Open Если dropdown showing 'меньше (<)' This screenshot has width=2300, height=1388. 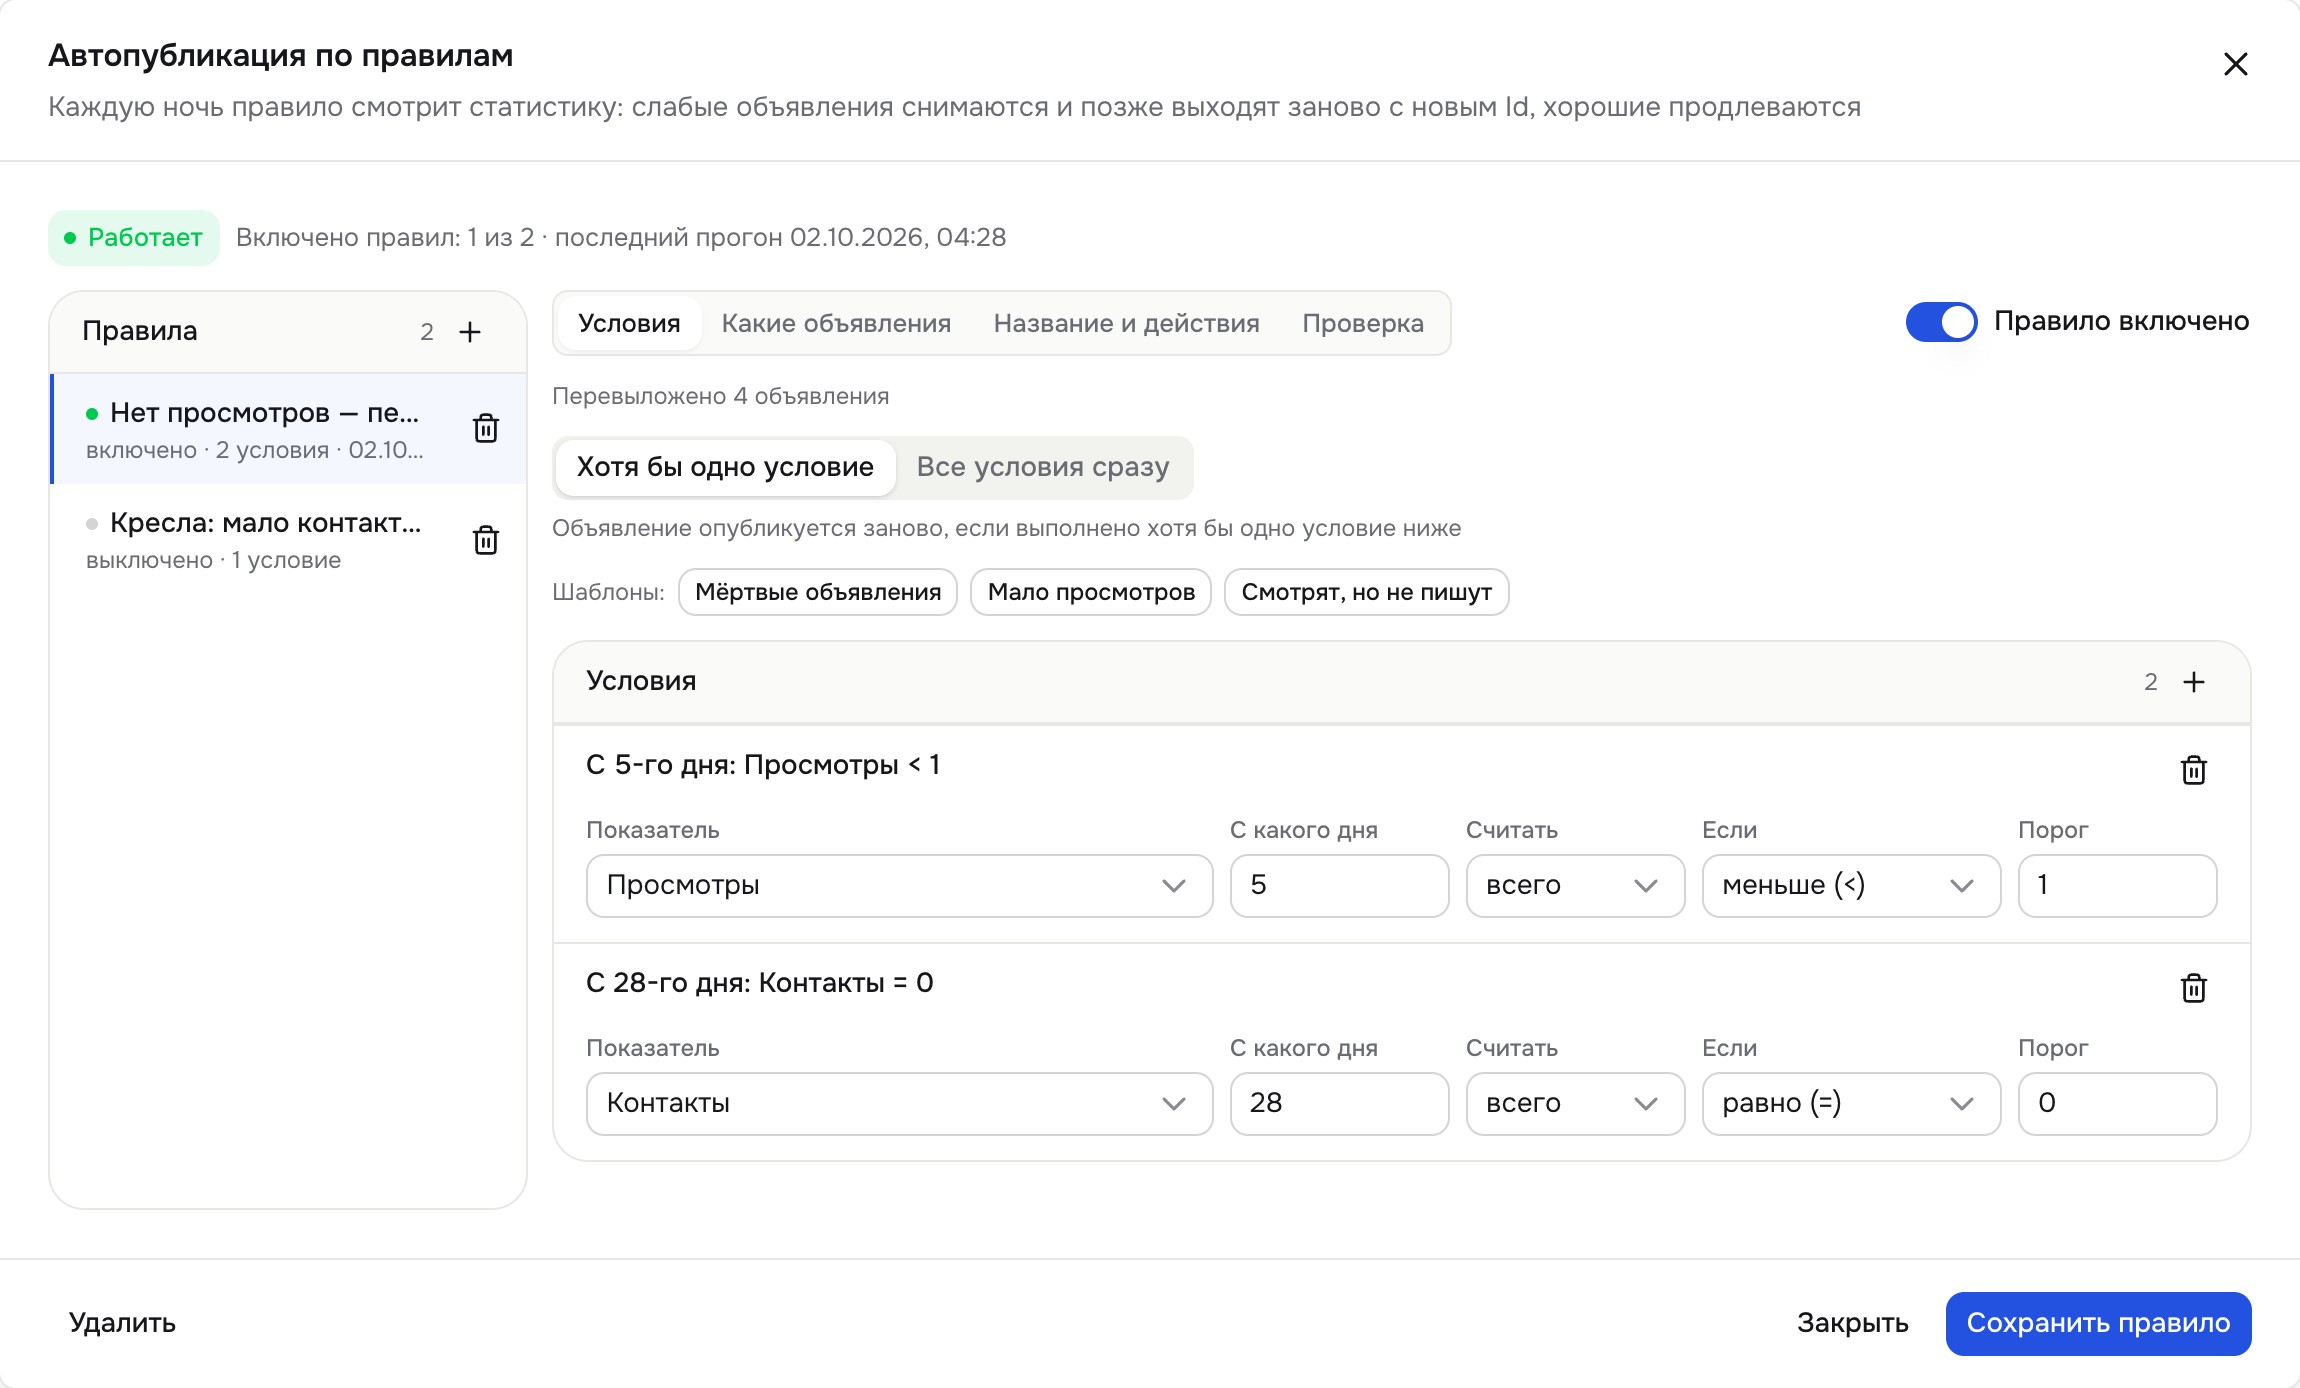1851,886
